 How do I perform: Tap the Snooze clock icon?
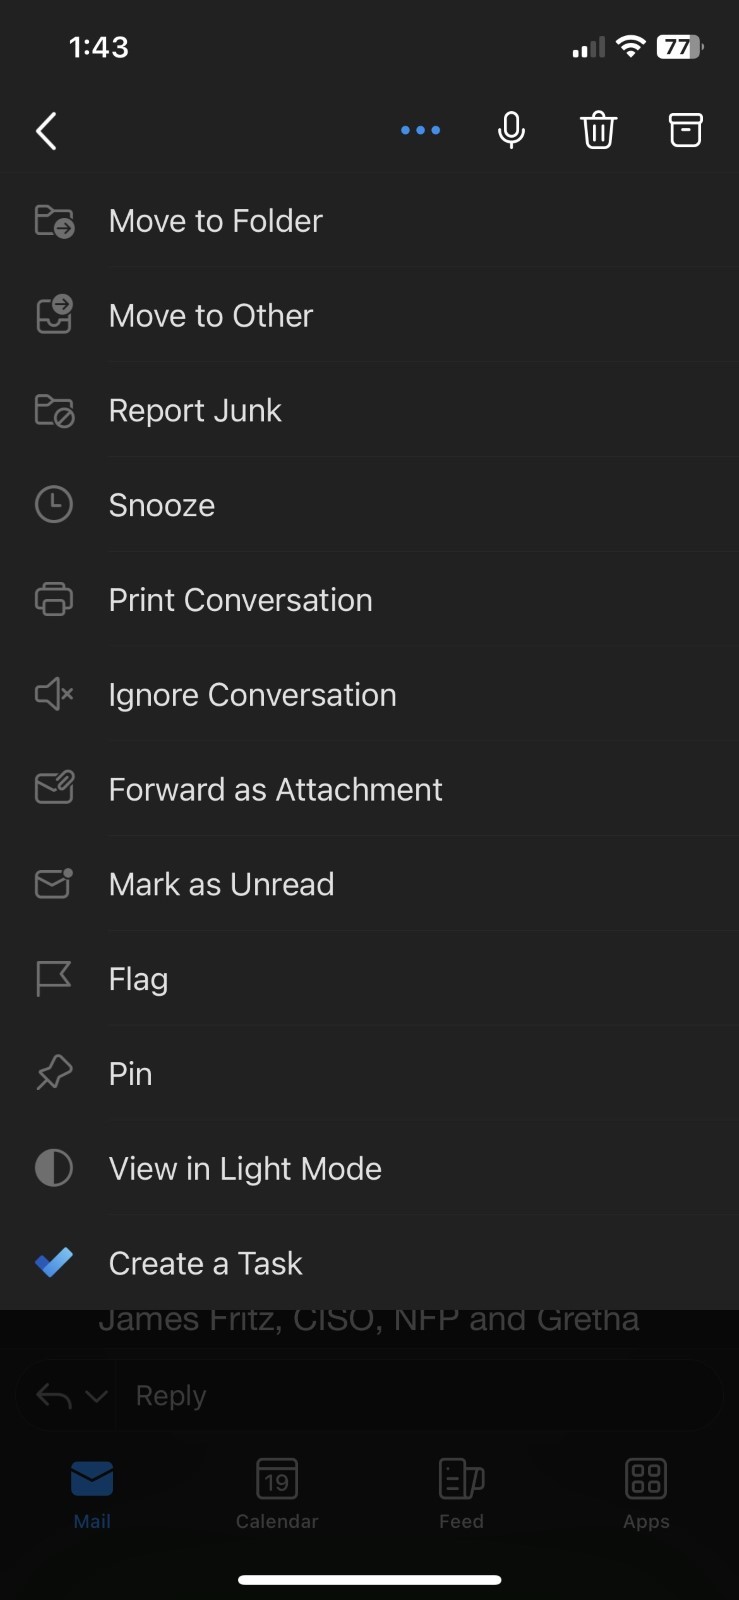[x=54, y=505]
